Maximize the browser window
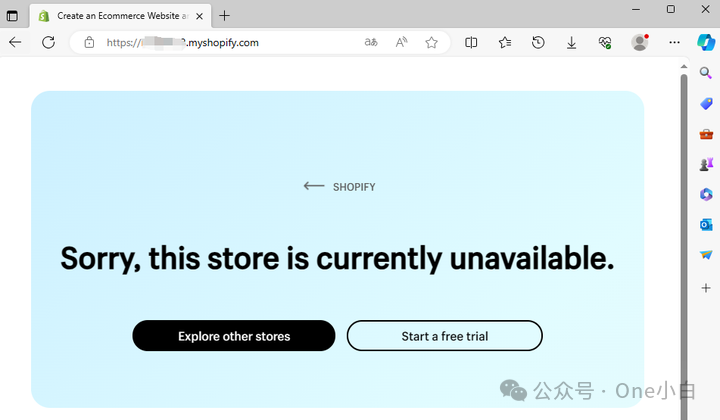 point(671,10)
